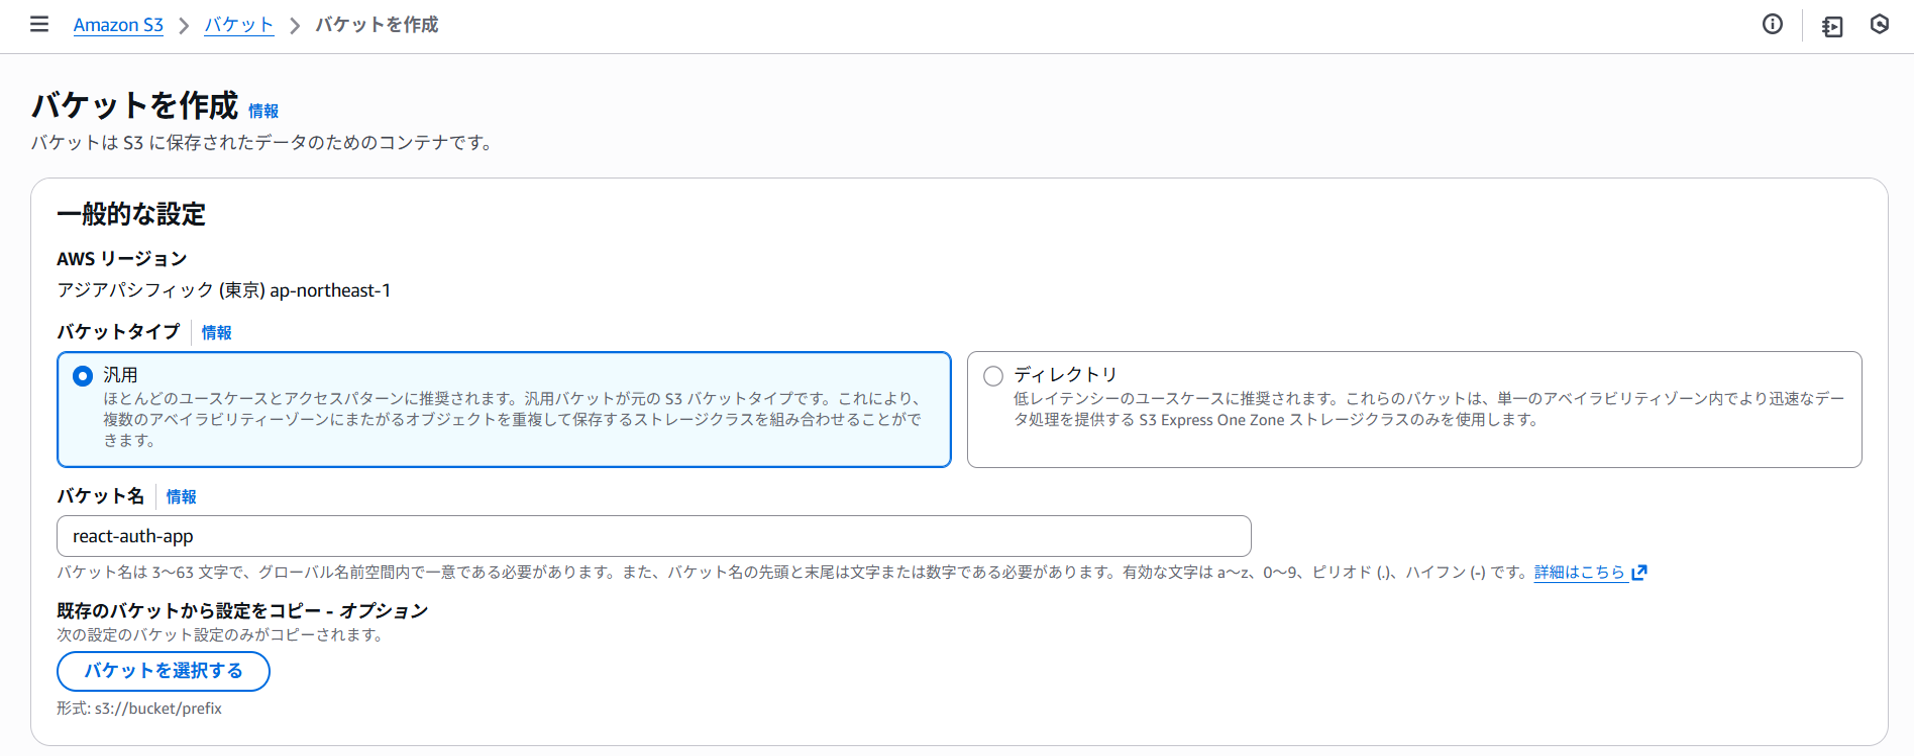This screenshot has height=756, width=1914.
Task: Select the ディレクトリ bucket type radio button
Action: [x=993, y=376]
